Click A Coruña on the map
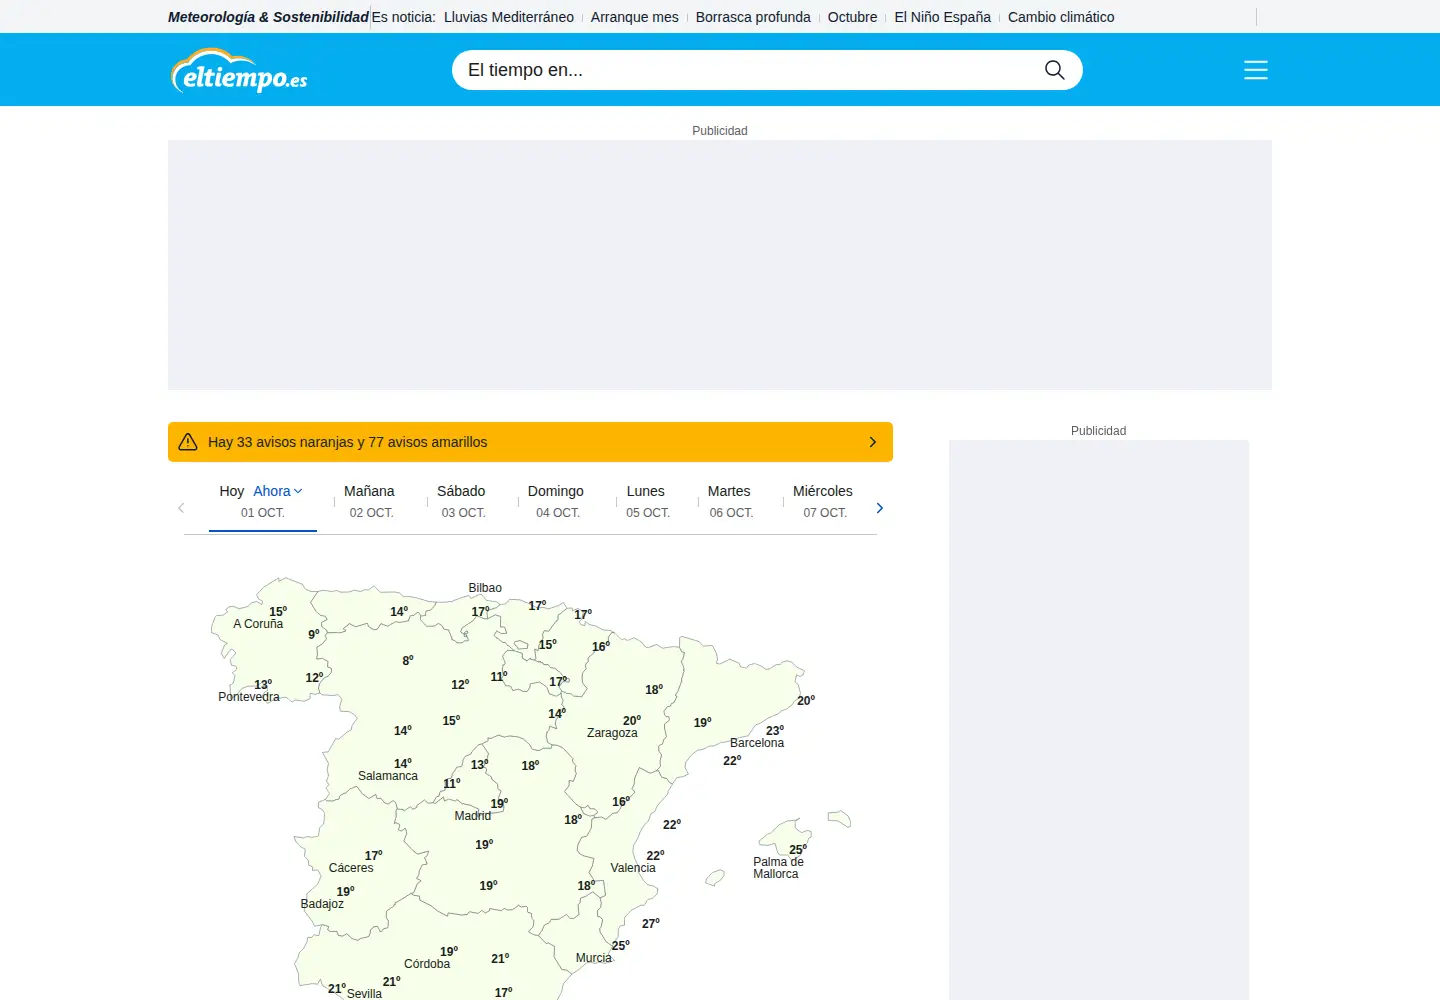Screen dimensions: 1440x1000 coord(258,624)
